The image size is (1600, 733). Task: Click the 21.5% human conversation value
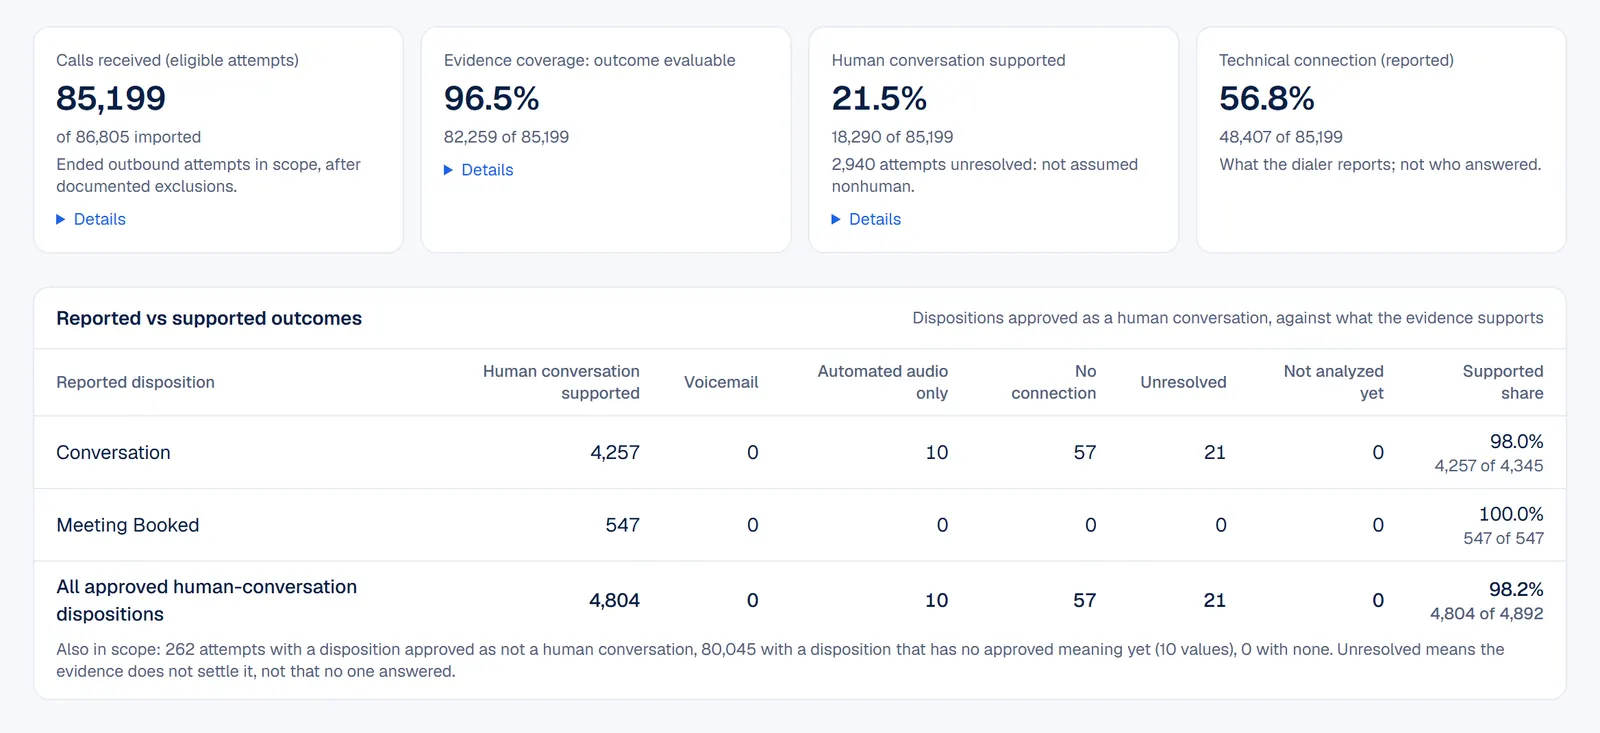click(x=879, y=98)
